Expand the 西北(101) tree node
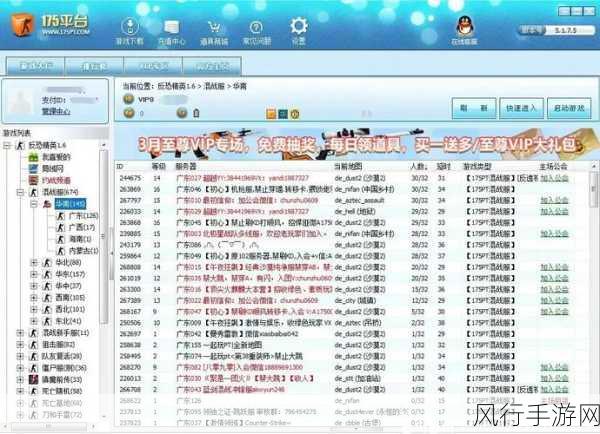Screen dimensions: 600x434 [x=34, y=309]
